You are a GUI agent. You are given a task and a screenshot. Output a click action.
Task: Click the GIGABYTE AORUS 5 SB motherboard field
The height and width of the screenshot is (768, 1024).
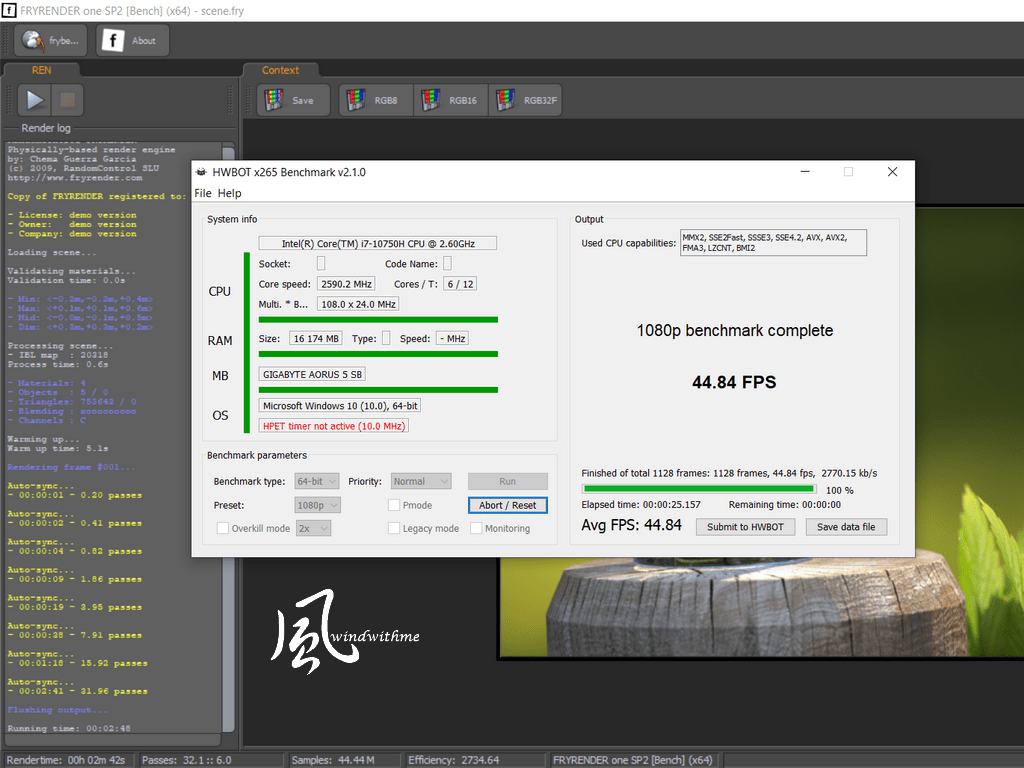pyautogui.click(x=312, y=374)
